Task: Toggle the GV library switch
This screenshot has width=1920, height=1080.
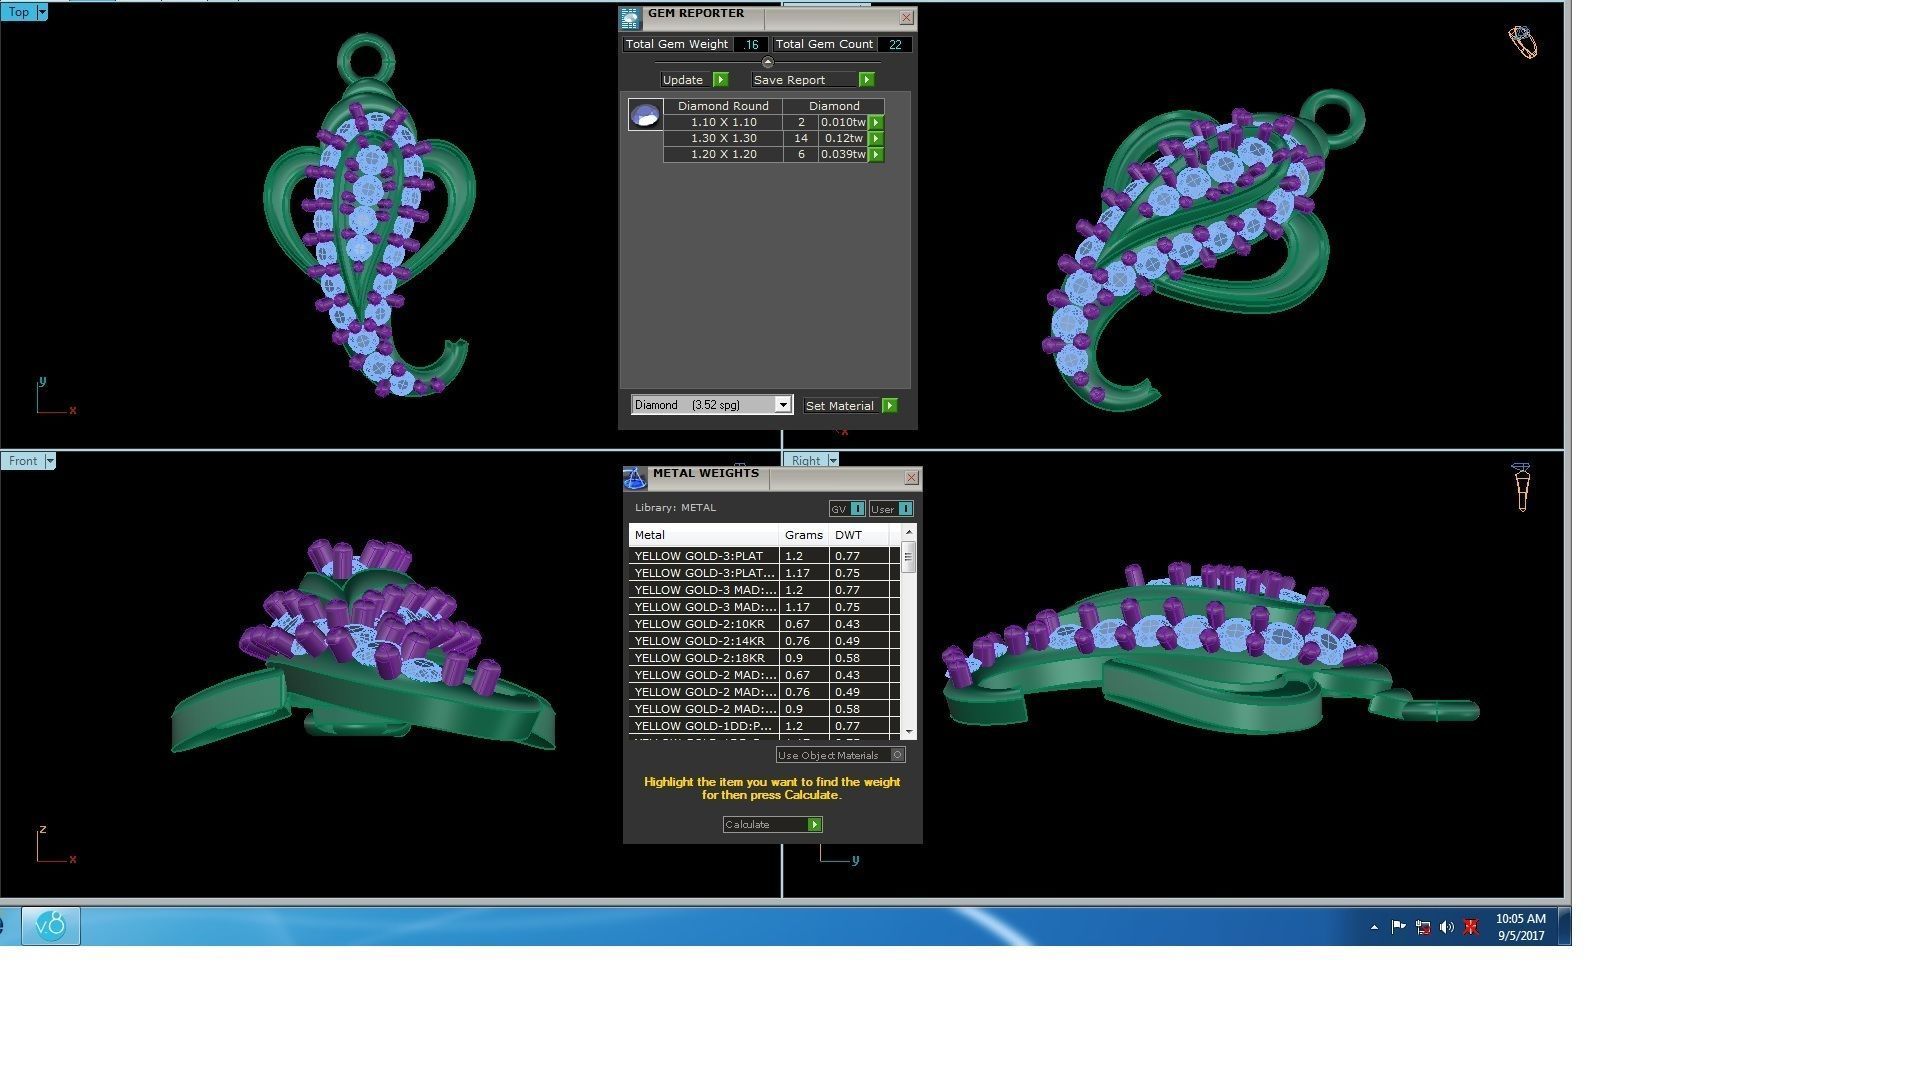Action: pyautogui.click(x=857, y=509)
